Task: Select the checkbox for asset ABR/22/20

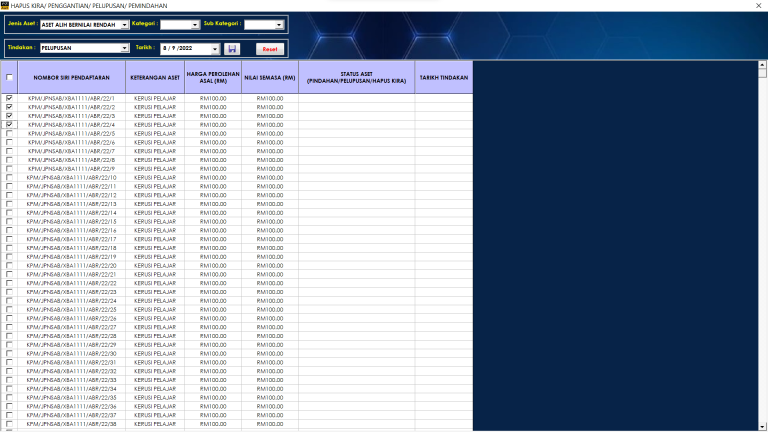Action: click(9, 266)
